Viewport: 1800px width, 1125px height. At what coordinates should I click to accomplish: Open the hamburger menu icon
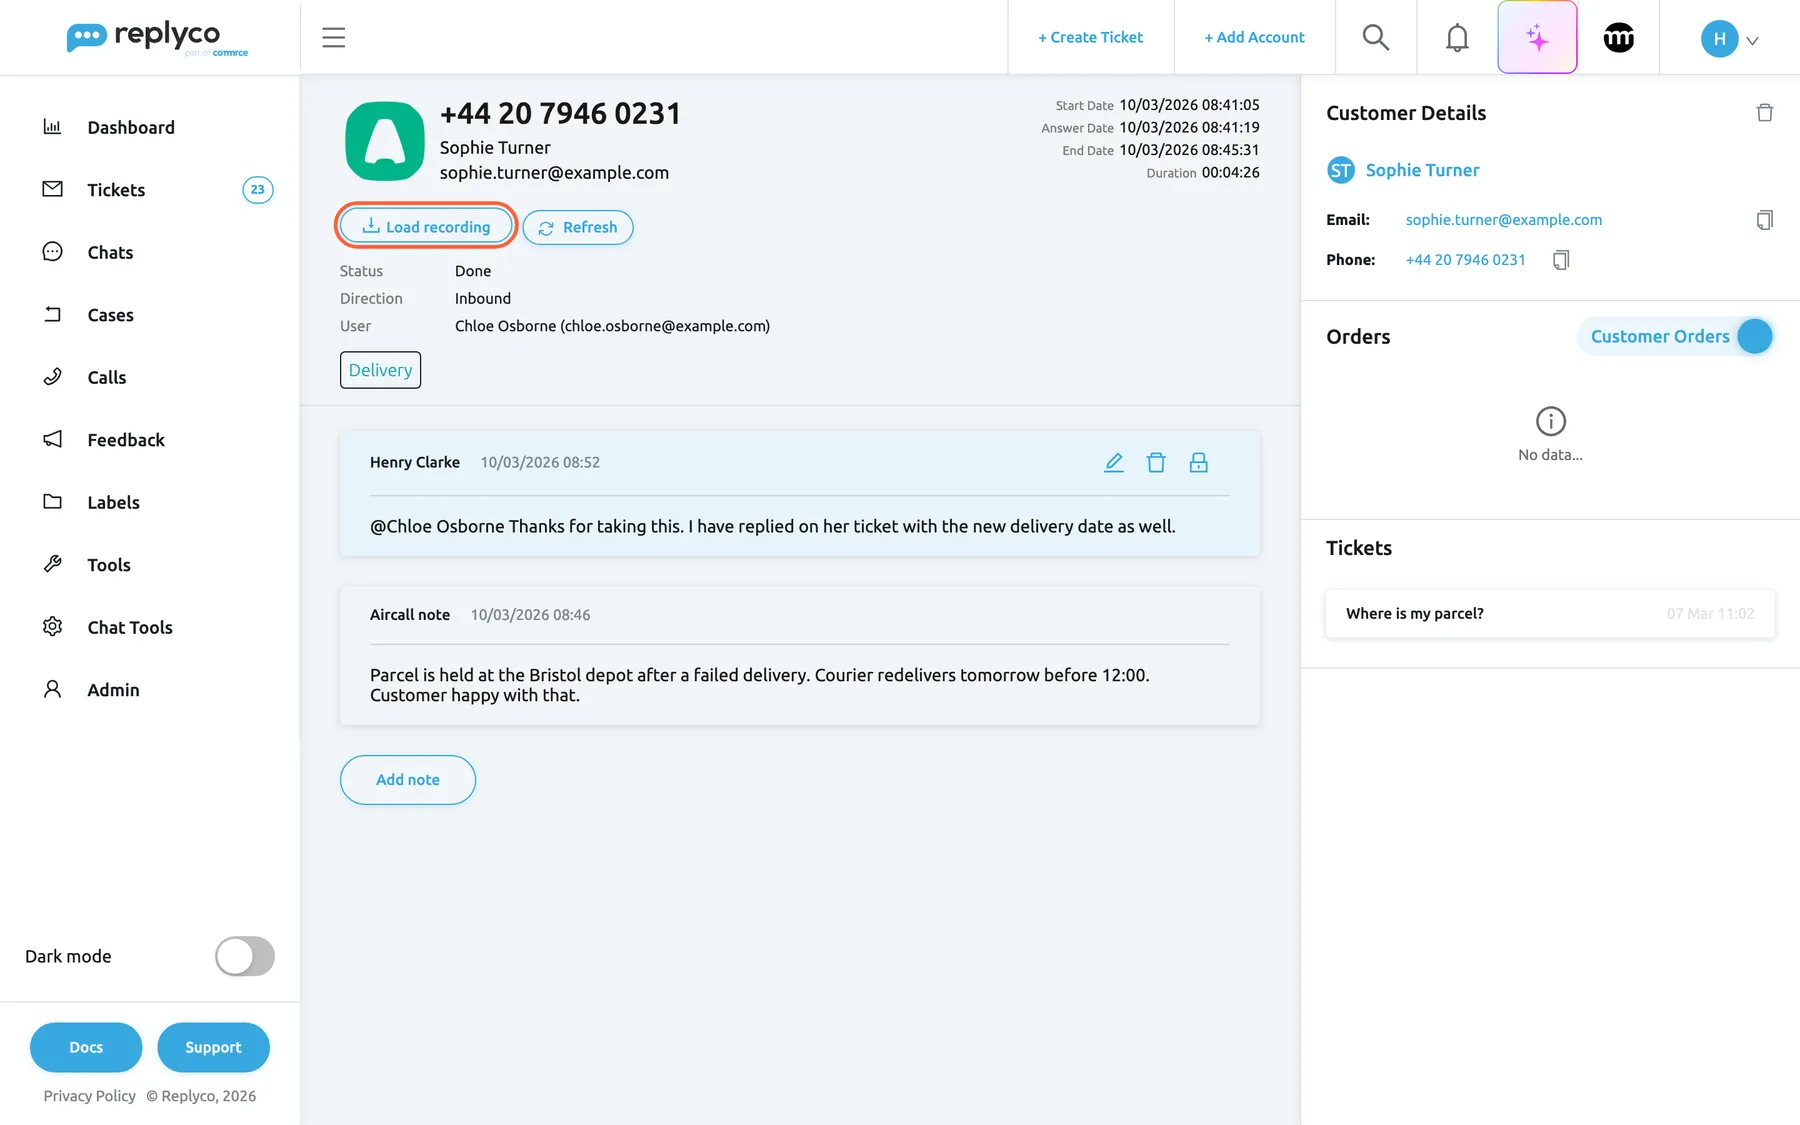(x=333, y=38)
